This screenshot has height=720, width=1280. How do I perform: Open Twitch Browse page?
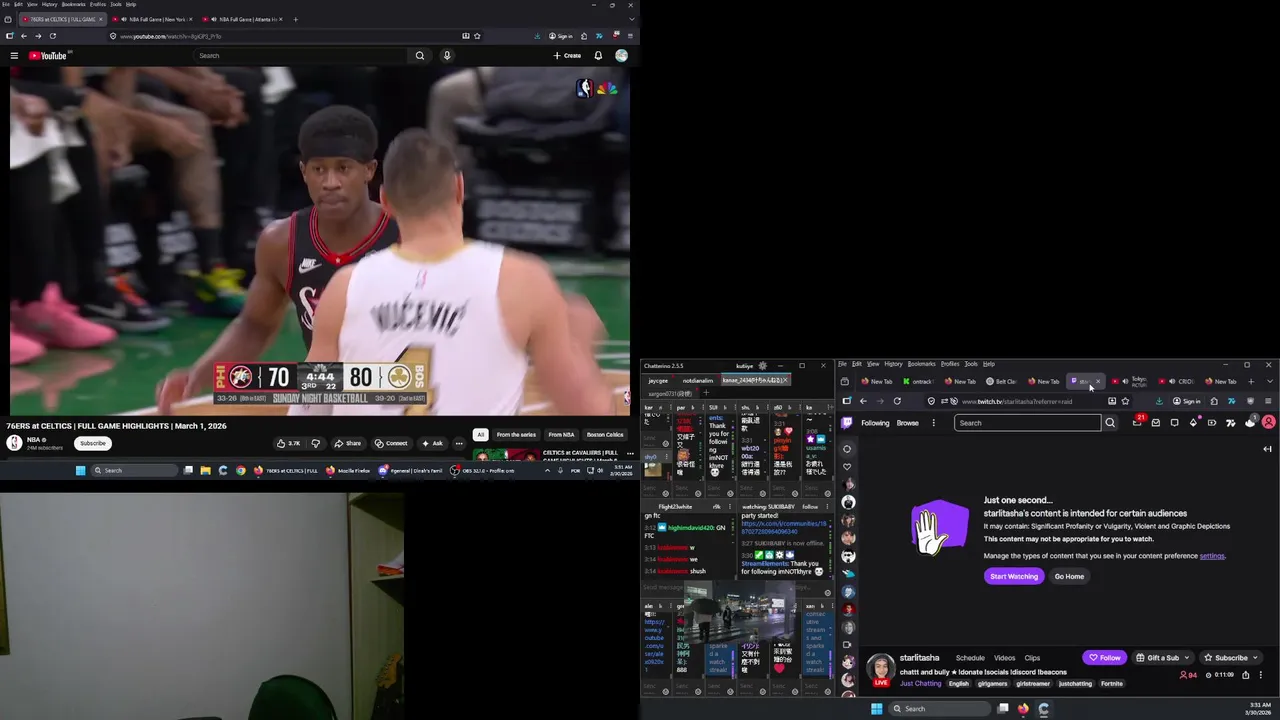(908, 423)
